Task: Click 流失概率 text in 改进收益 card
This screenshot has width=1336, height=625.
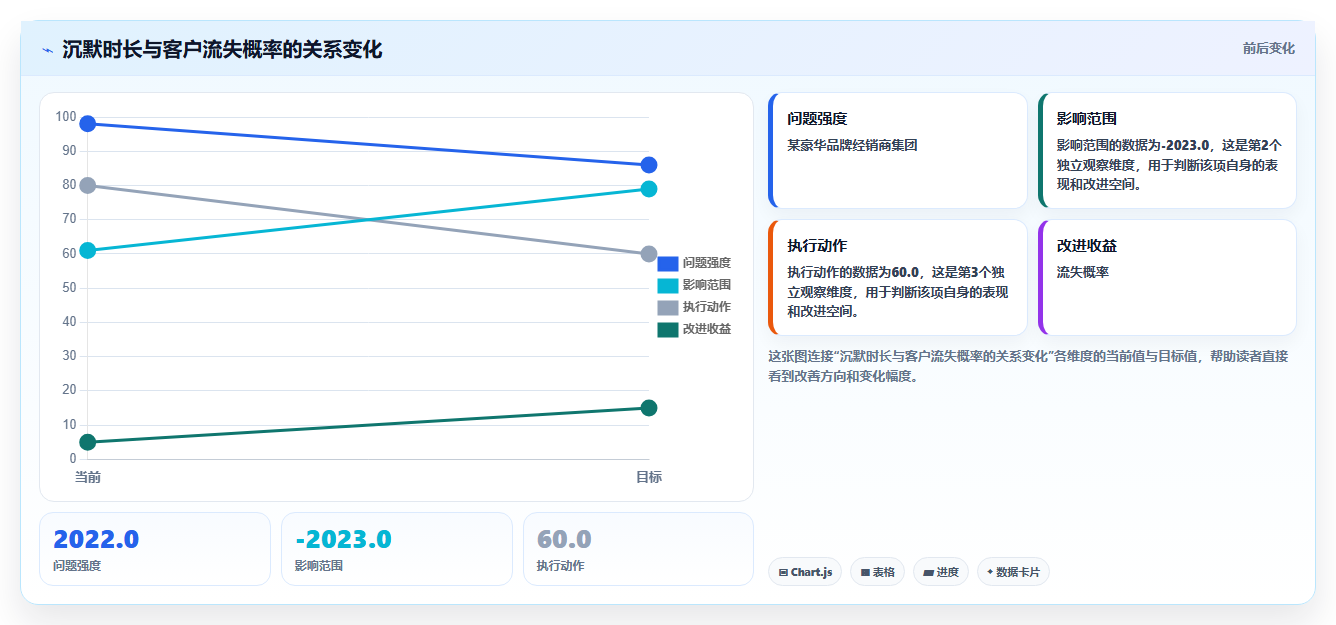Action: click(x=1083, y=272)
